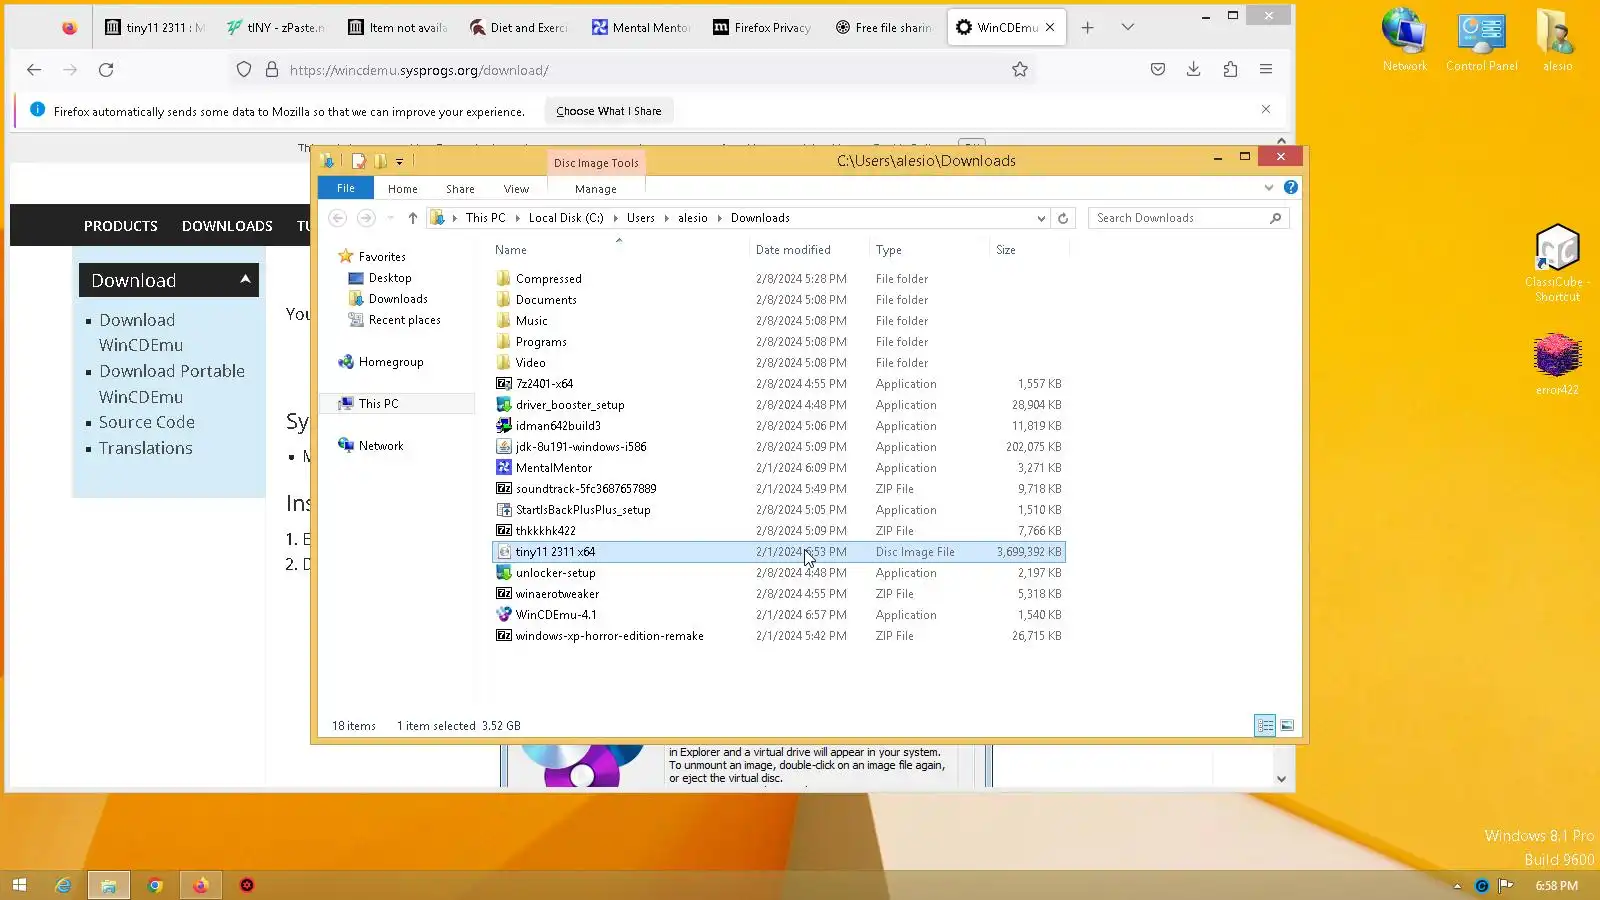Image resolution: width=1600 pixels, height=900 pixels.
Task: Select Recent places in the navigation pane
Action: click(x=404, y=320)
